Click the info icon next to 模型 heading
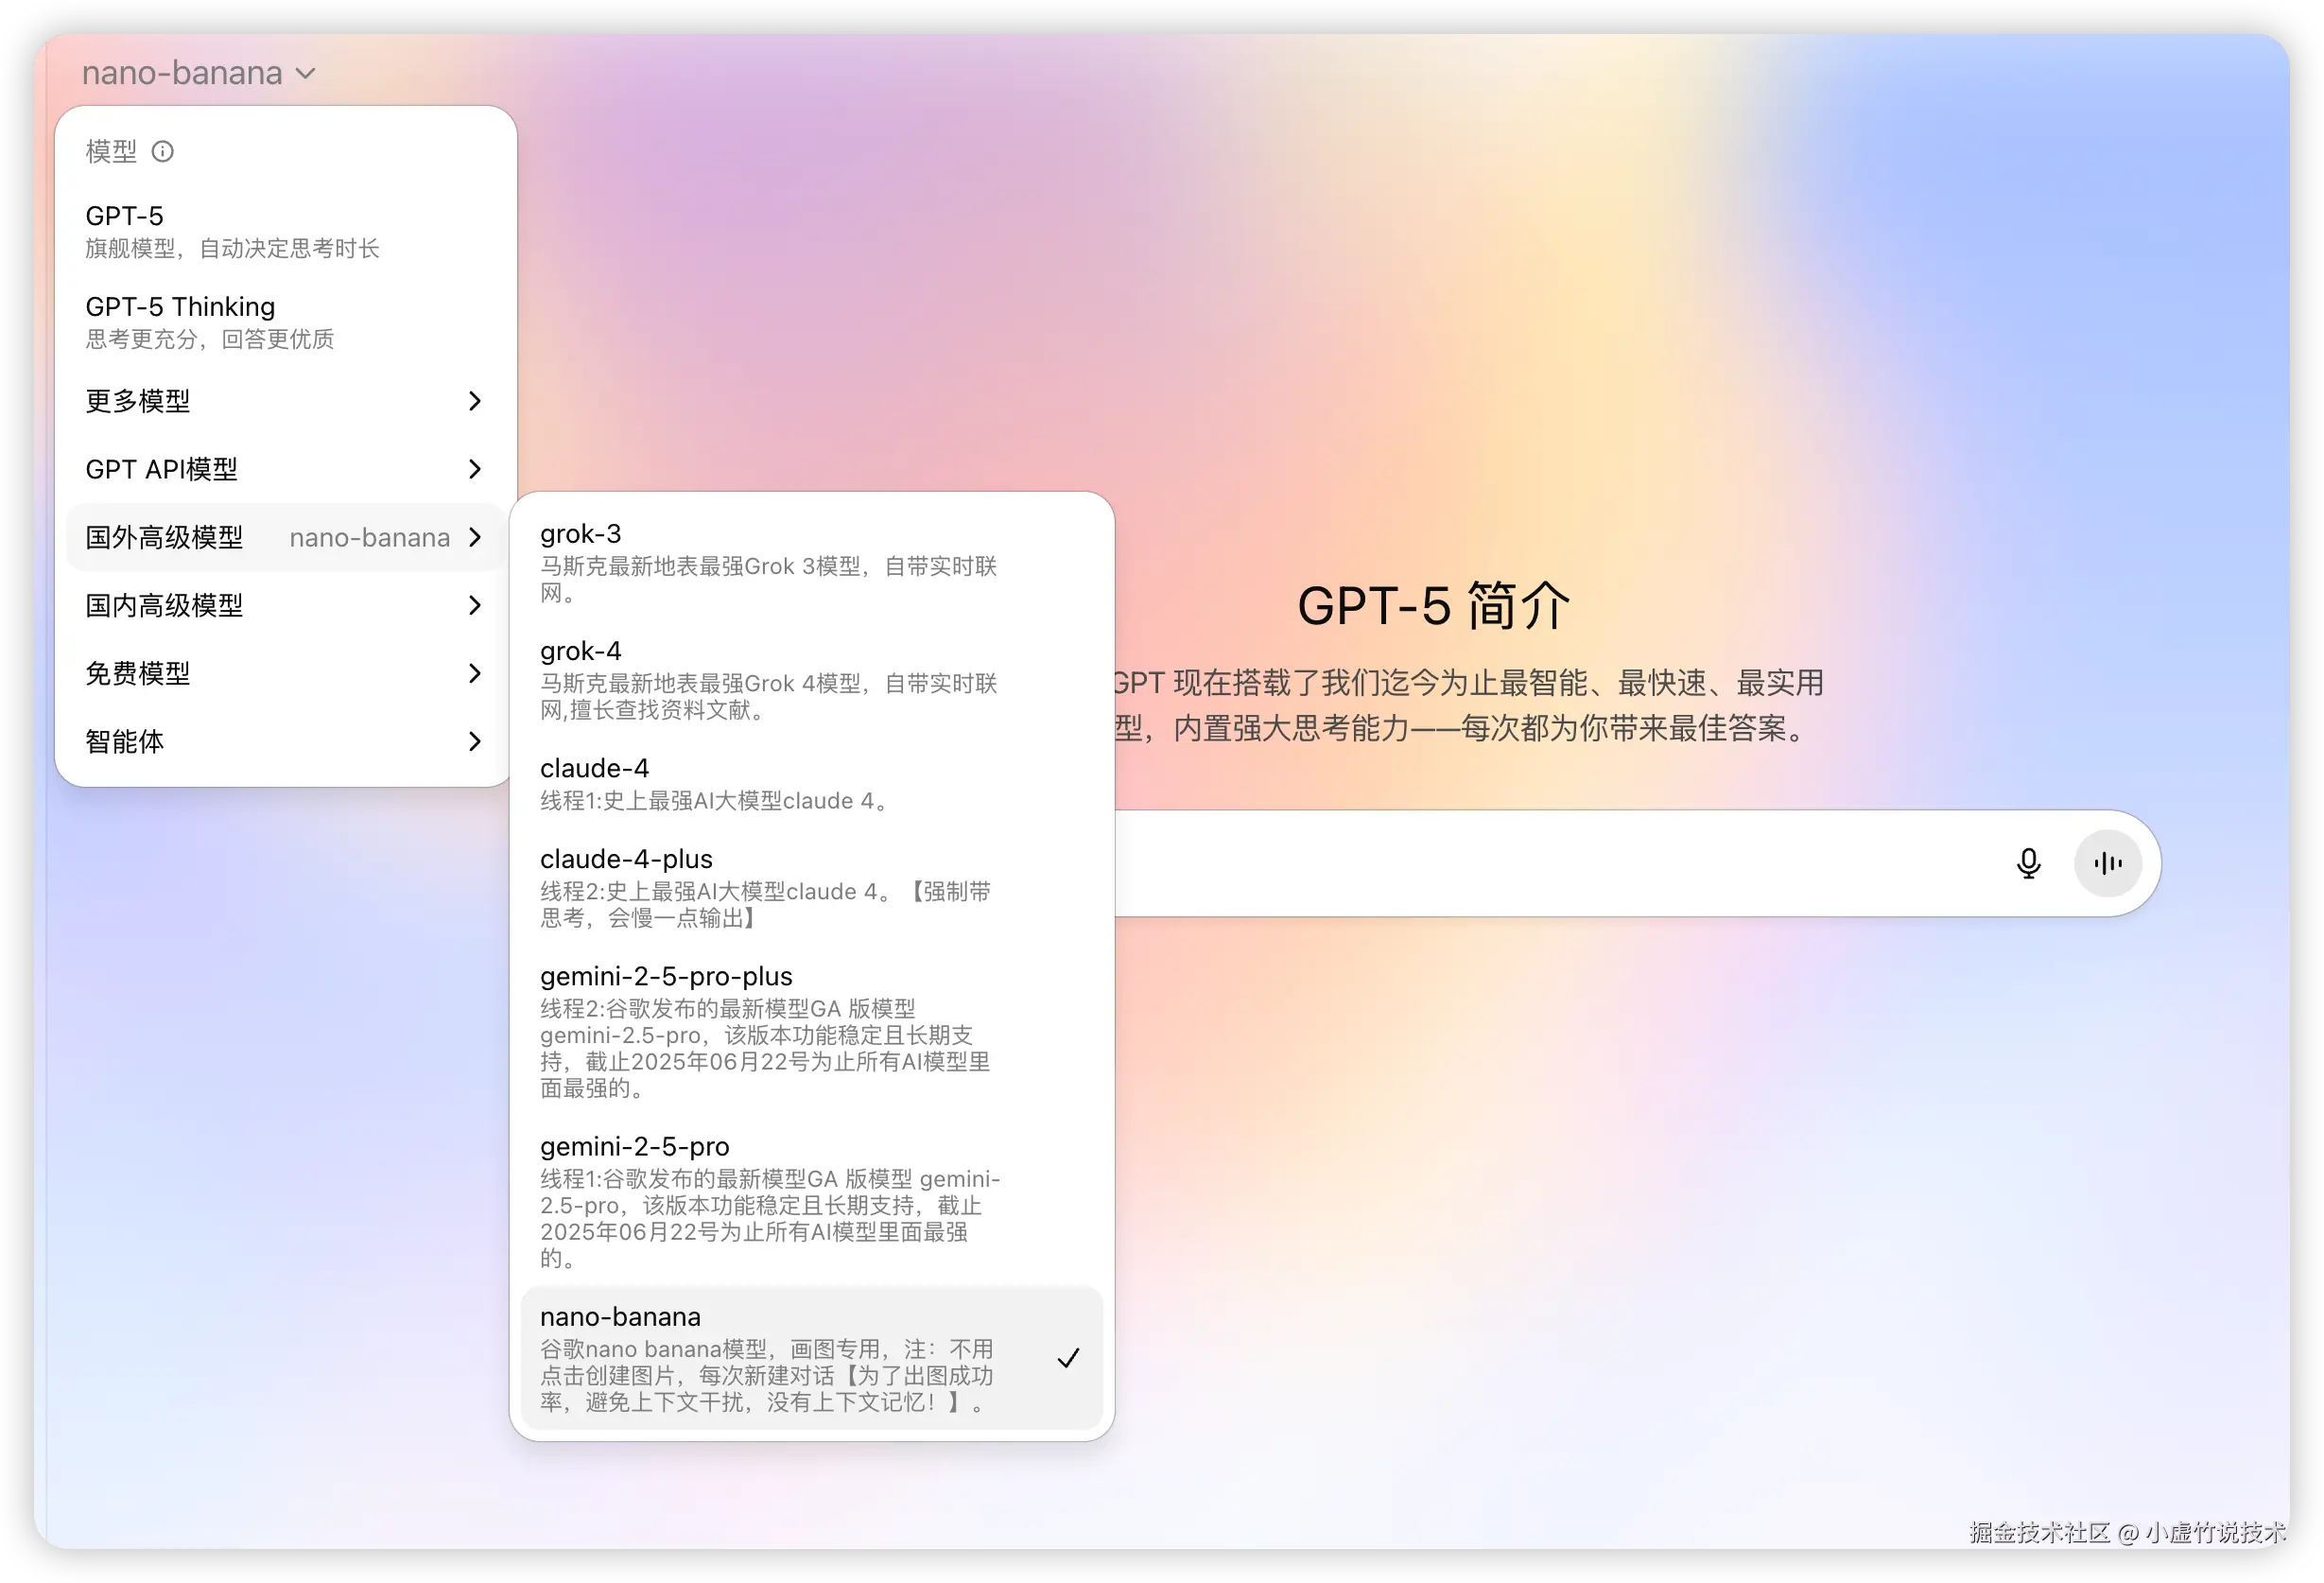Image resolution: width=2324 pixels, height=1583 pixels. pyautogui.click(x=162, y=151)
